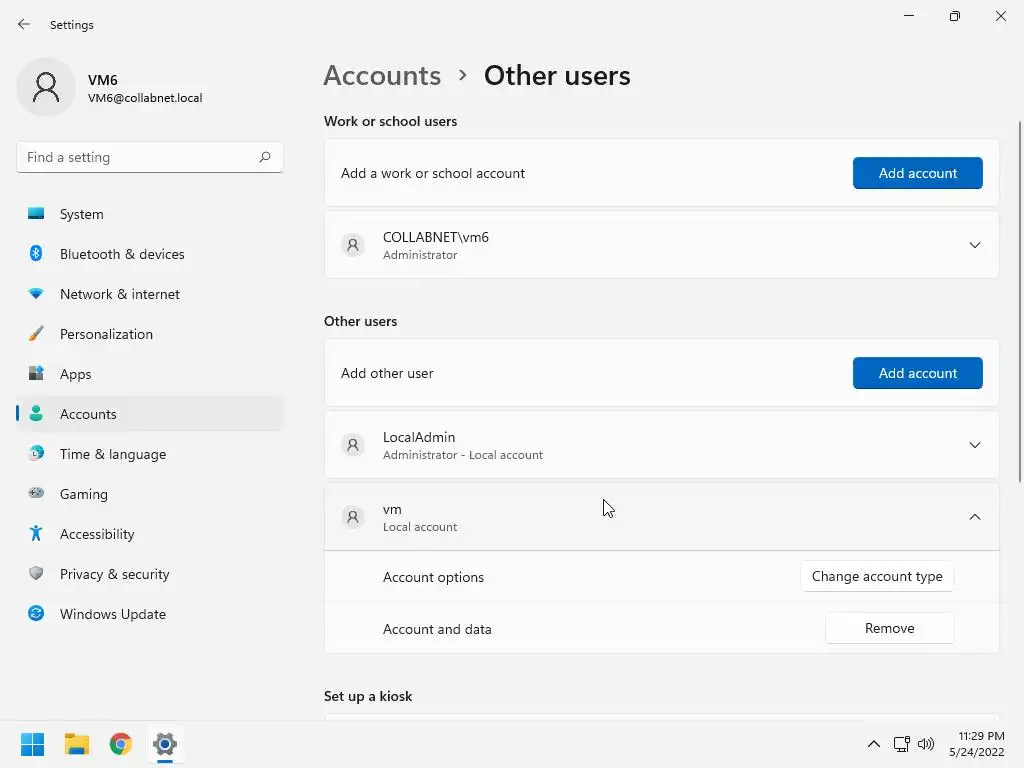Click the Privacy & security shield icon
Viewport: 1024px width, 768px height.
[36, 574]
